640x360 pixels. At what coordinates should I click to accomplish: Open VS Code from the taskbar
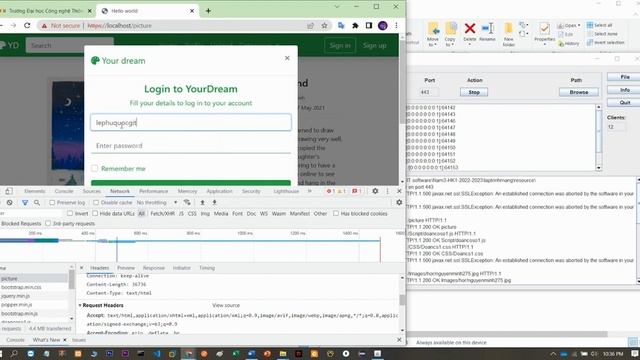click(157, 353)
